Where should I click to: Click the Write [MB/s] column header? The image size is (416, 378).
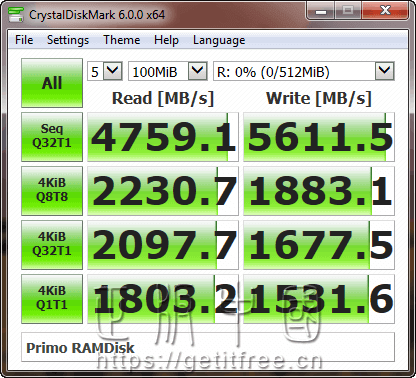tap(319, 98)
